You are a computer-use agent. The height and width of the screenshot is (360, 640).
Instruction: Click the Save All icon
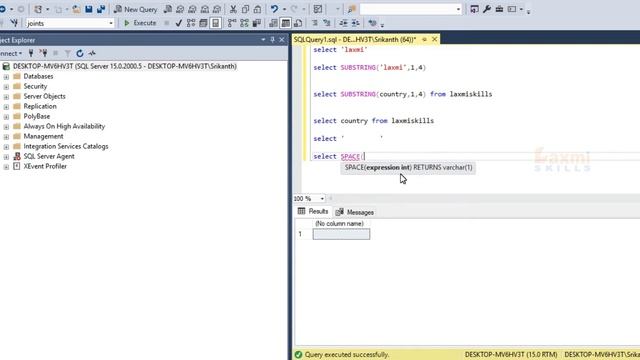pyautogui.click(x=101, y=9)
